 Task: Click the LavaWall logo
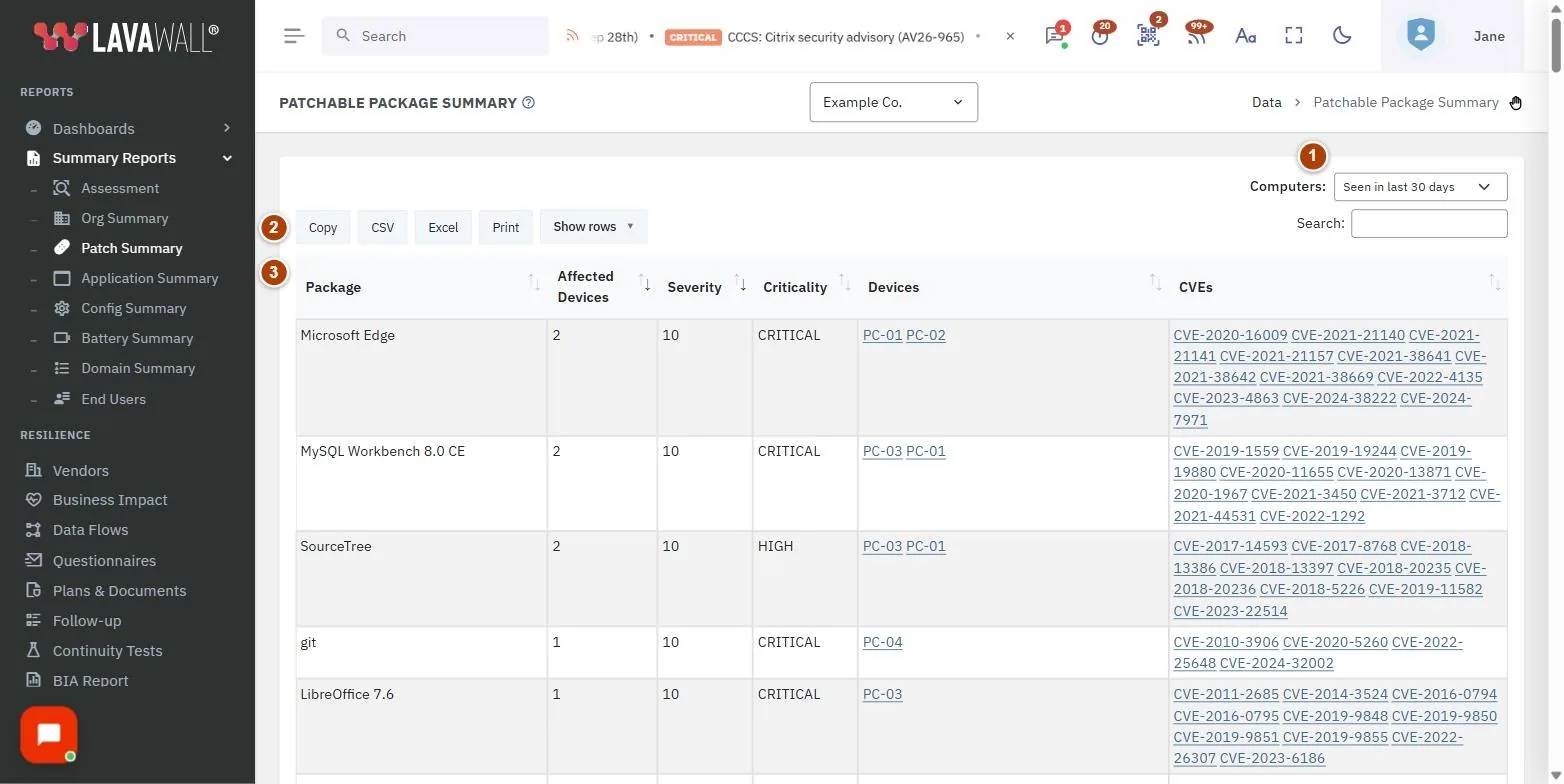[x=126, y=36]
